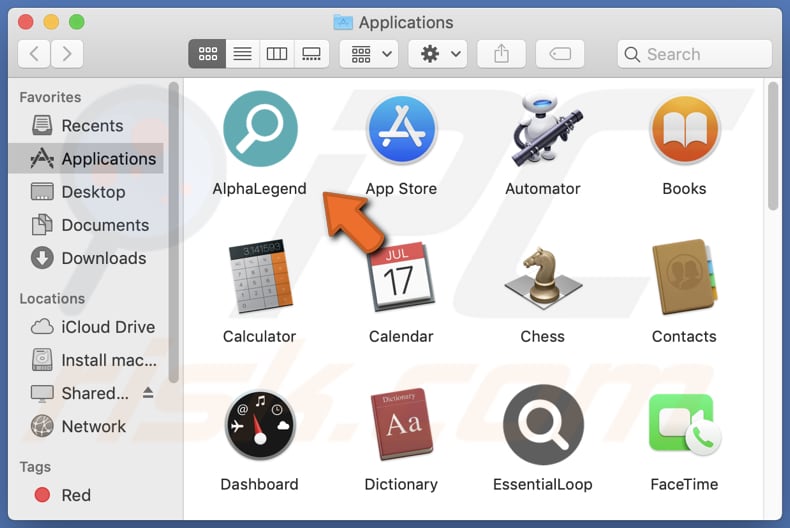
Task: Select the Red tag in sidebar
Action: pos(75,495)
